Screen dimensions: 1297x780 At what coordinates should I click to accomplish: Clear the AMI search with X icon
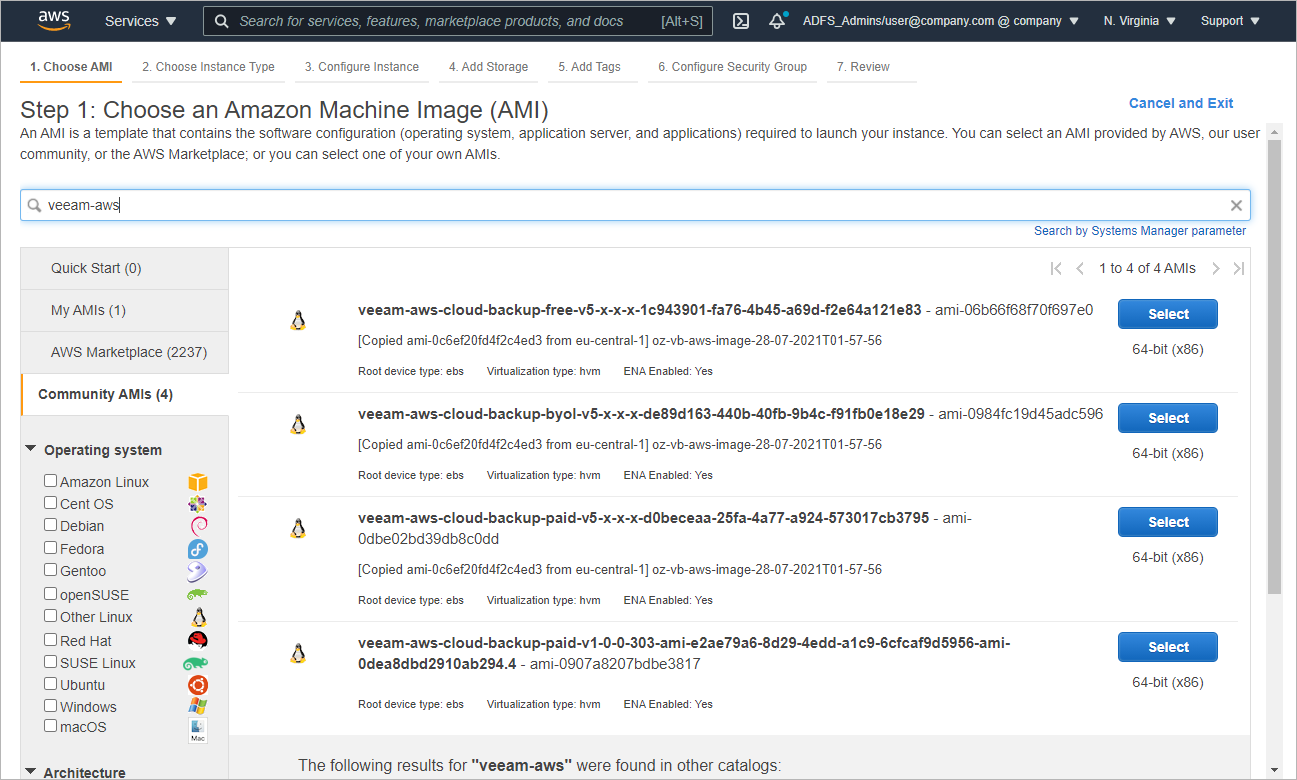pyautogui.click(x=1236, y=205)
